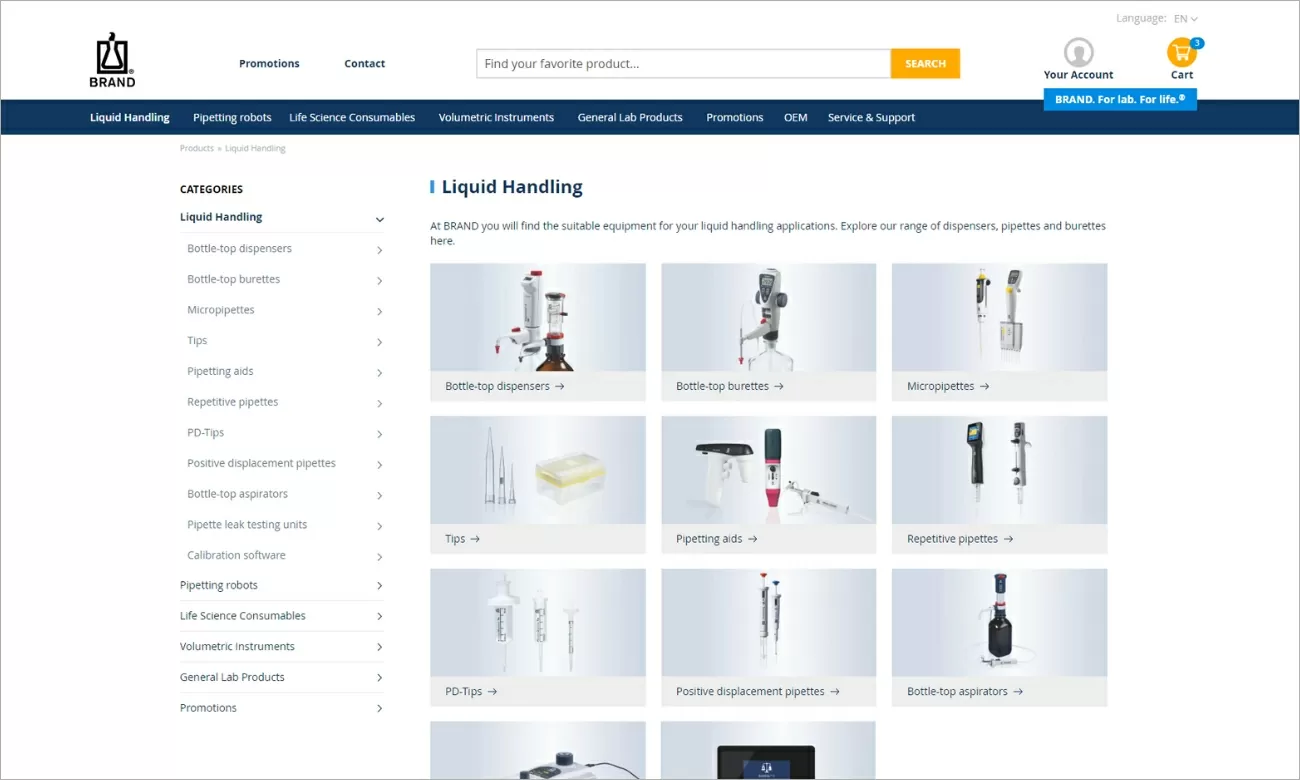Expand Micropipettes subcategory chevron in sidebar
This screenshot has width=1300, height=780.
[379, 311]
